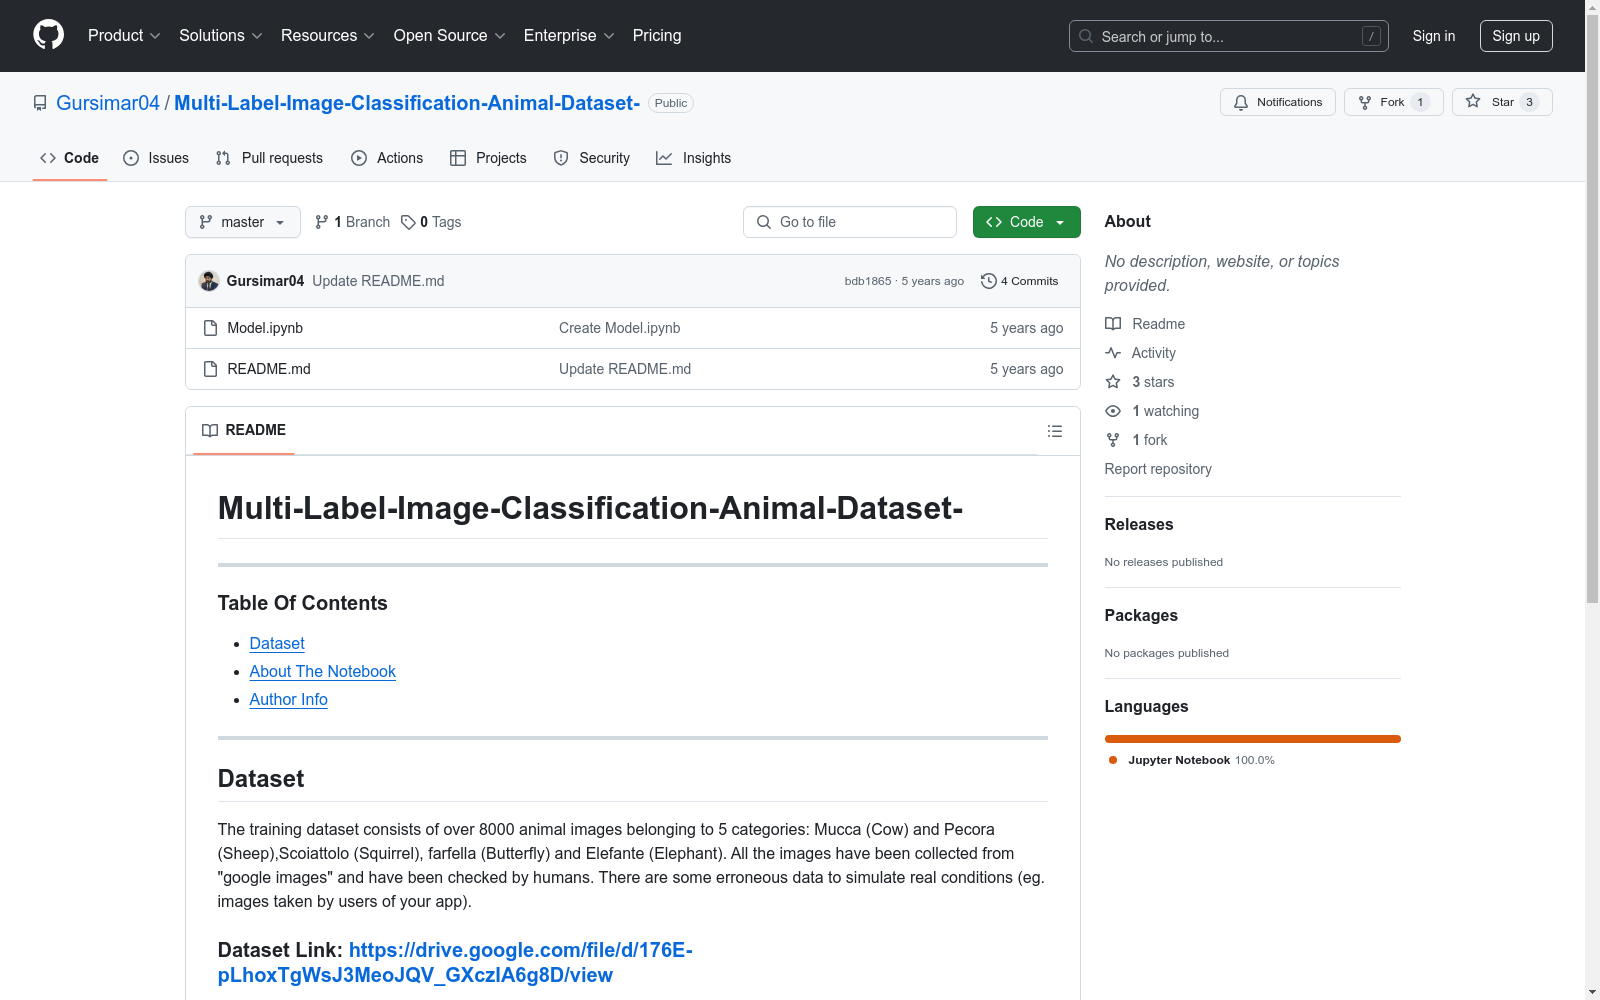Click the GitHub logo icon

[x=48, y=35]
